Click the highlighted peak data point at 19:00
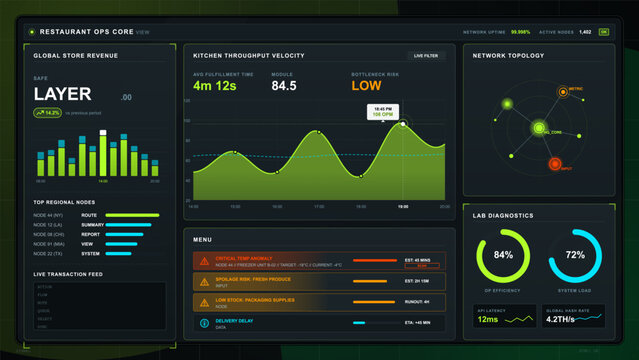This screenshot has width=639, height=360. 403,124
